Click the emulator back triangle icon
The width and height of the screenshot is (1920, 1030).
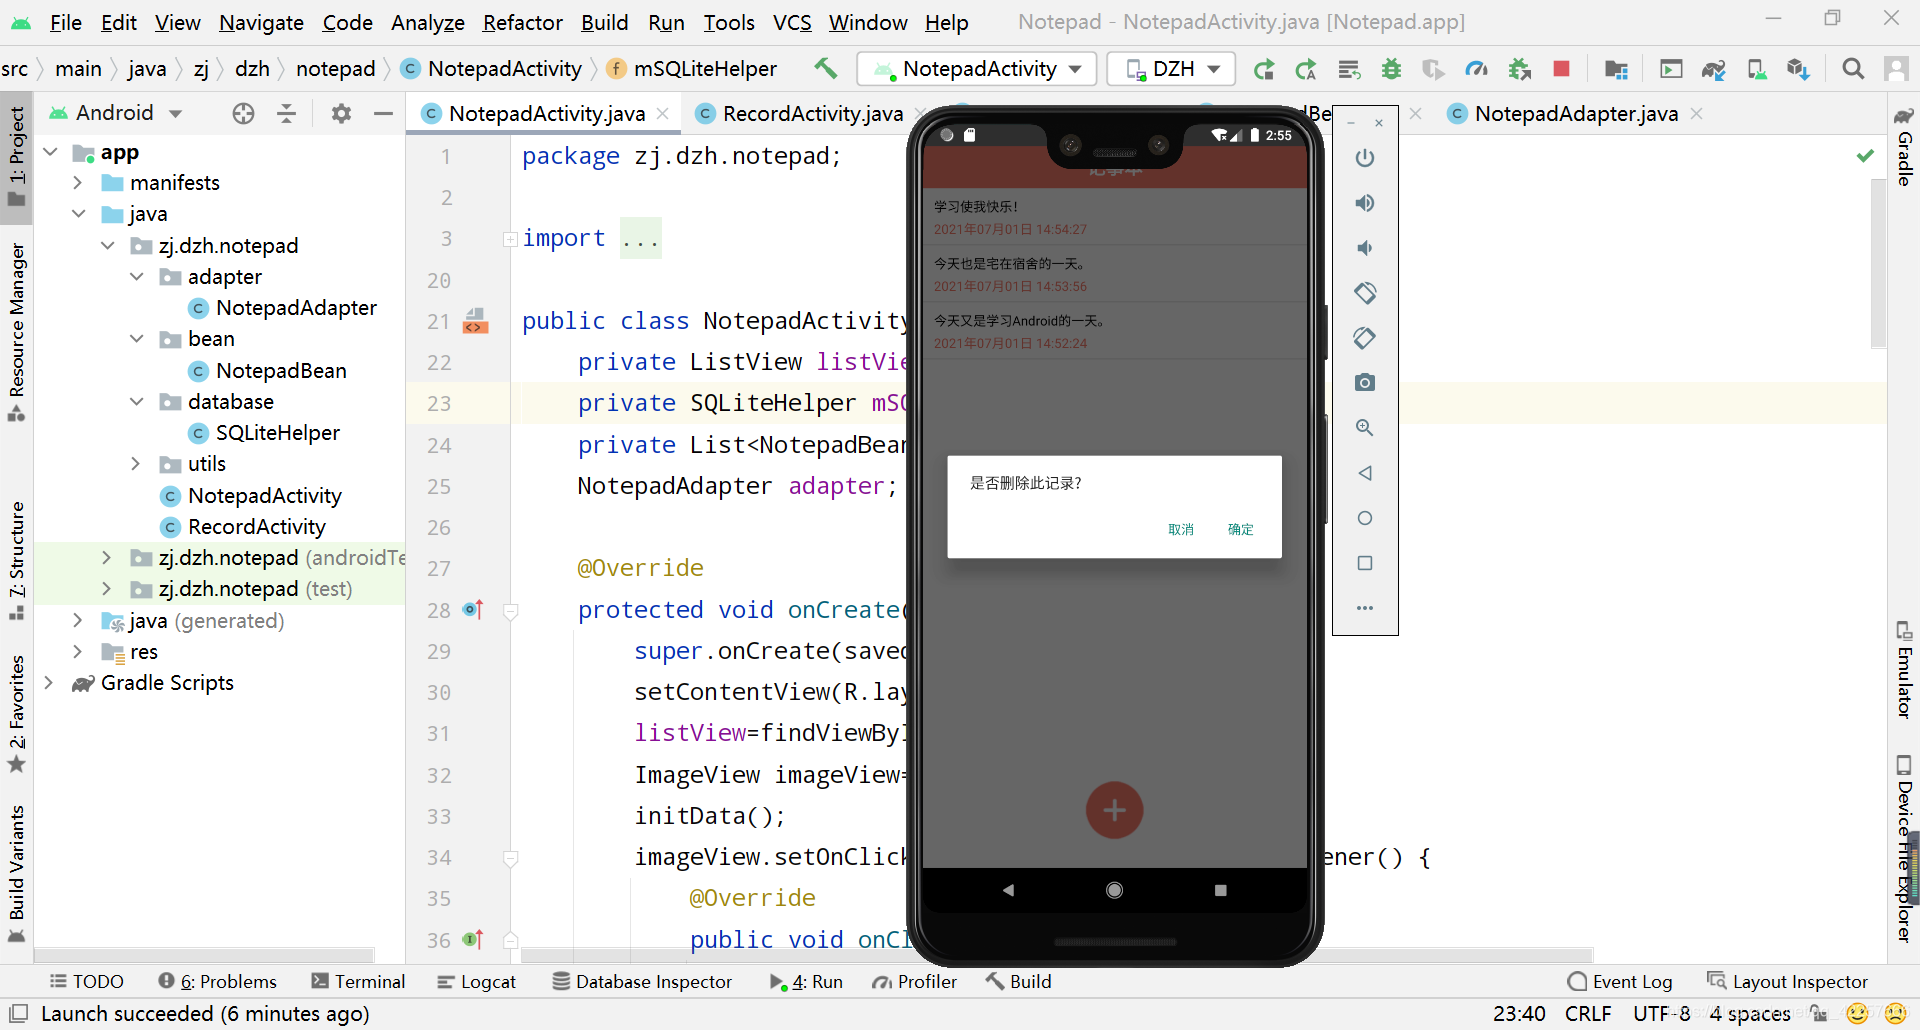click(x=1365, y=473)
